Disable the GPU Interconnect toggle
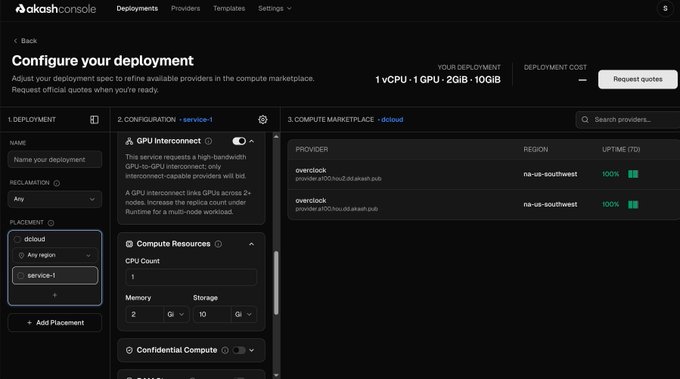Image resolution: width=680 pixels, height=379 pixels. [x=239, y=141]
